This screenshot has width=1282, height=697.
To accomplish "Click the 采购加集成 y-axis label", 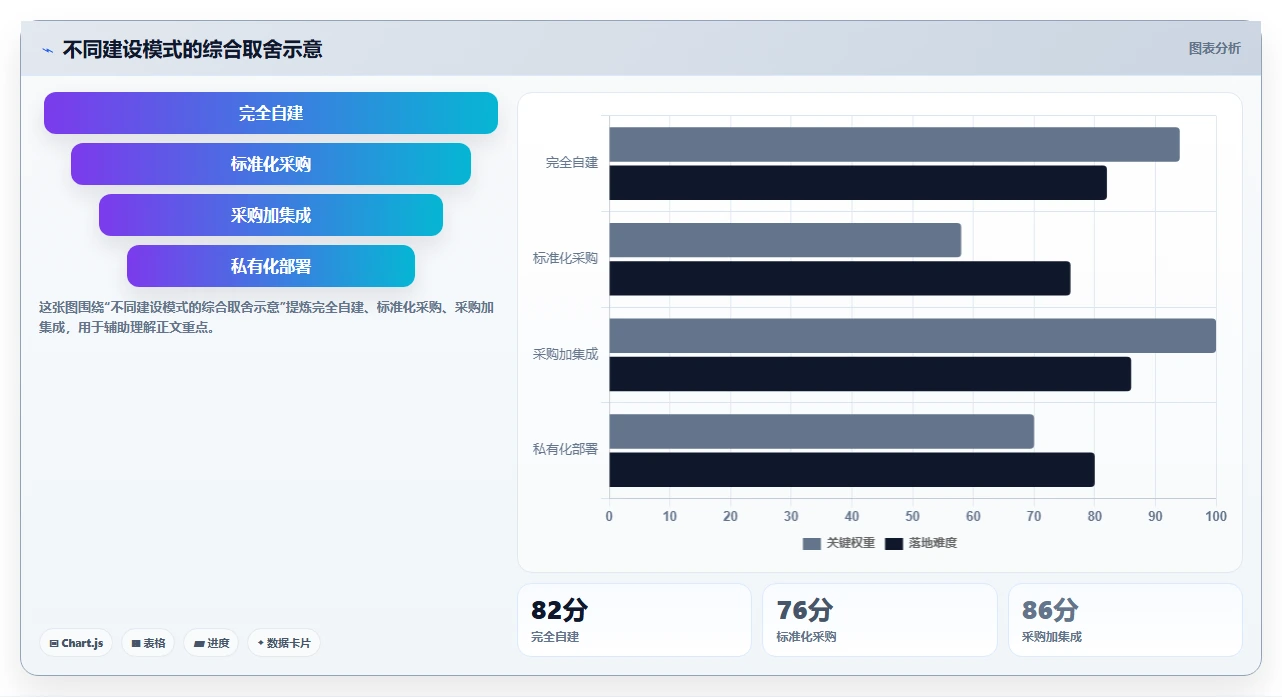I will (x=565, y=354).
